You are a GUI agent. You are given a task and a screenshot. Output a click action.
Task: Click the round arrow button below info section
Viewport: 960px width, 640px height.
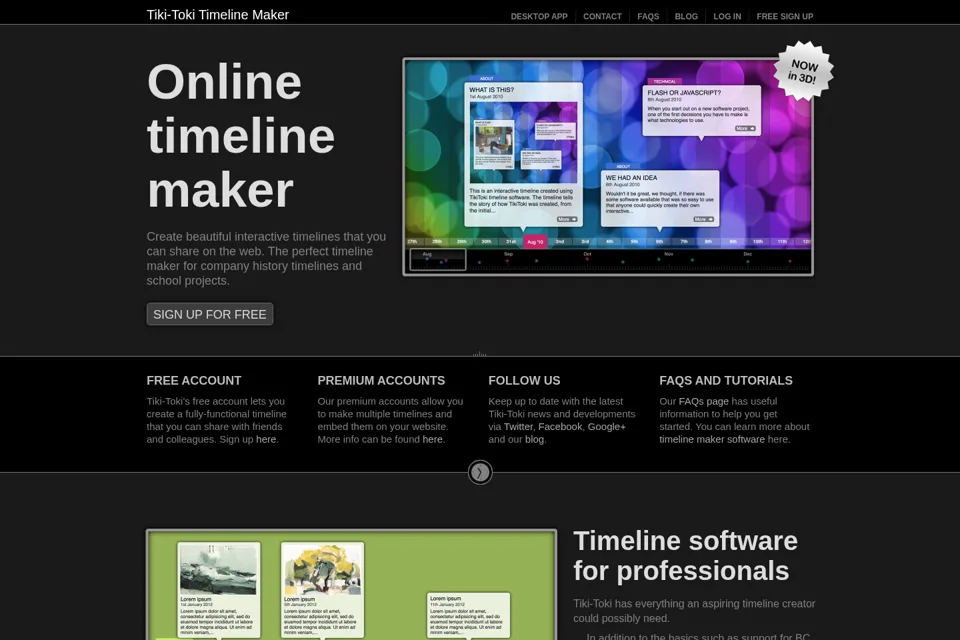click(x=480, y=472)
